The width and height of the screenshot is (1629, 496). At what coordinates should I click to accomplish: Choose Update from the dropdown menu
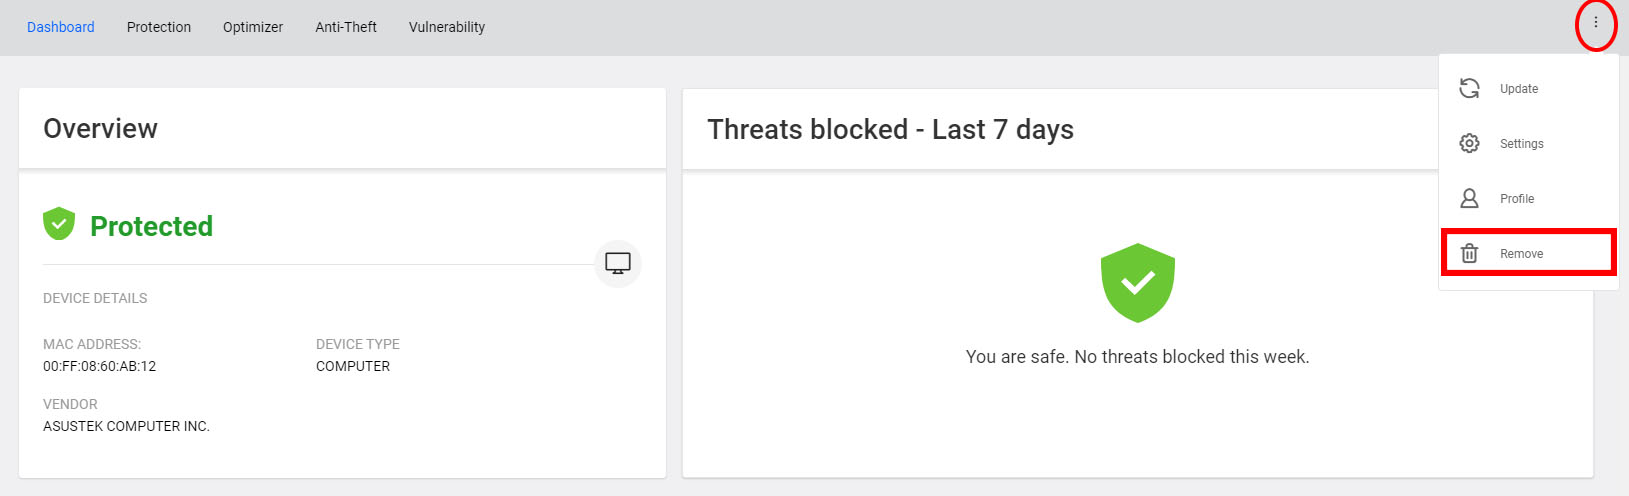coord(1528,89)
